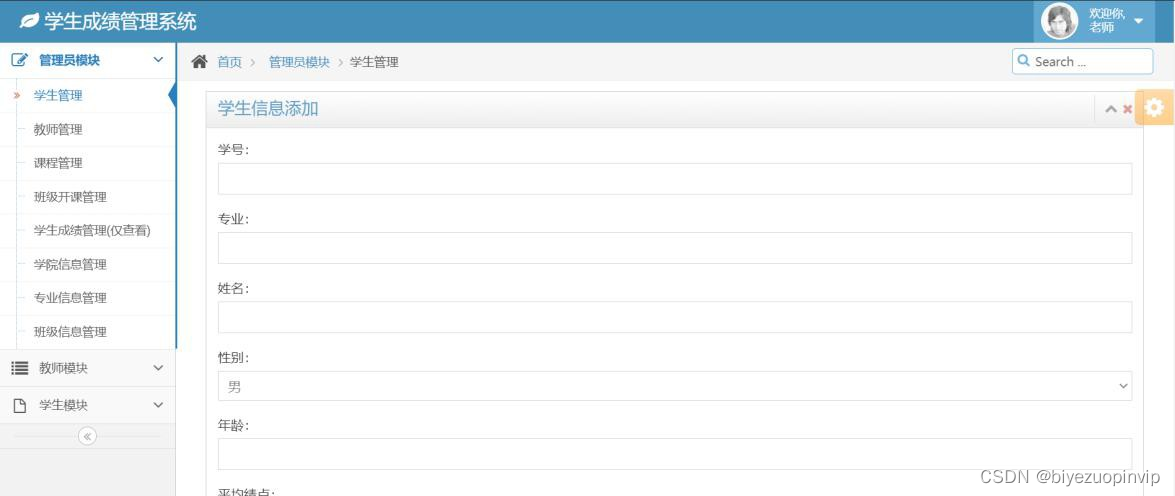Open the user dropdown caret beside 老师
The image size is (1175, 496).
click(x=1138, y=21)
